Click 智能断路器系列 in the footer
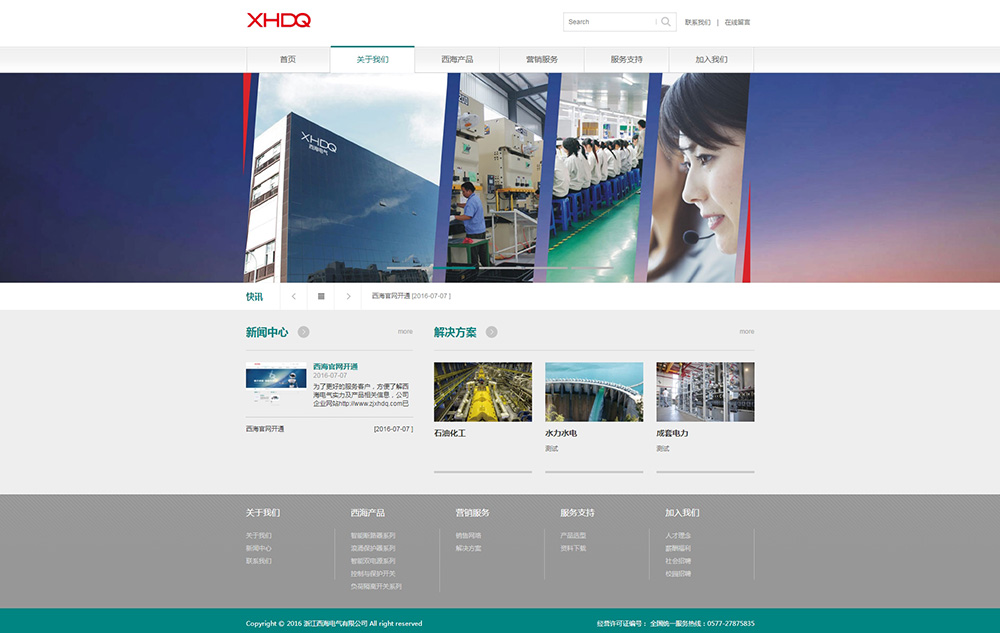Image resolution: width=1000 pixels, height=633 pixels. click(373, 536)
